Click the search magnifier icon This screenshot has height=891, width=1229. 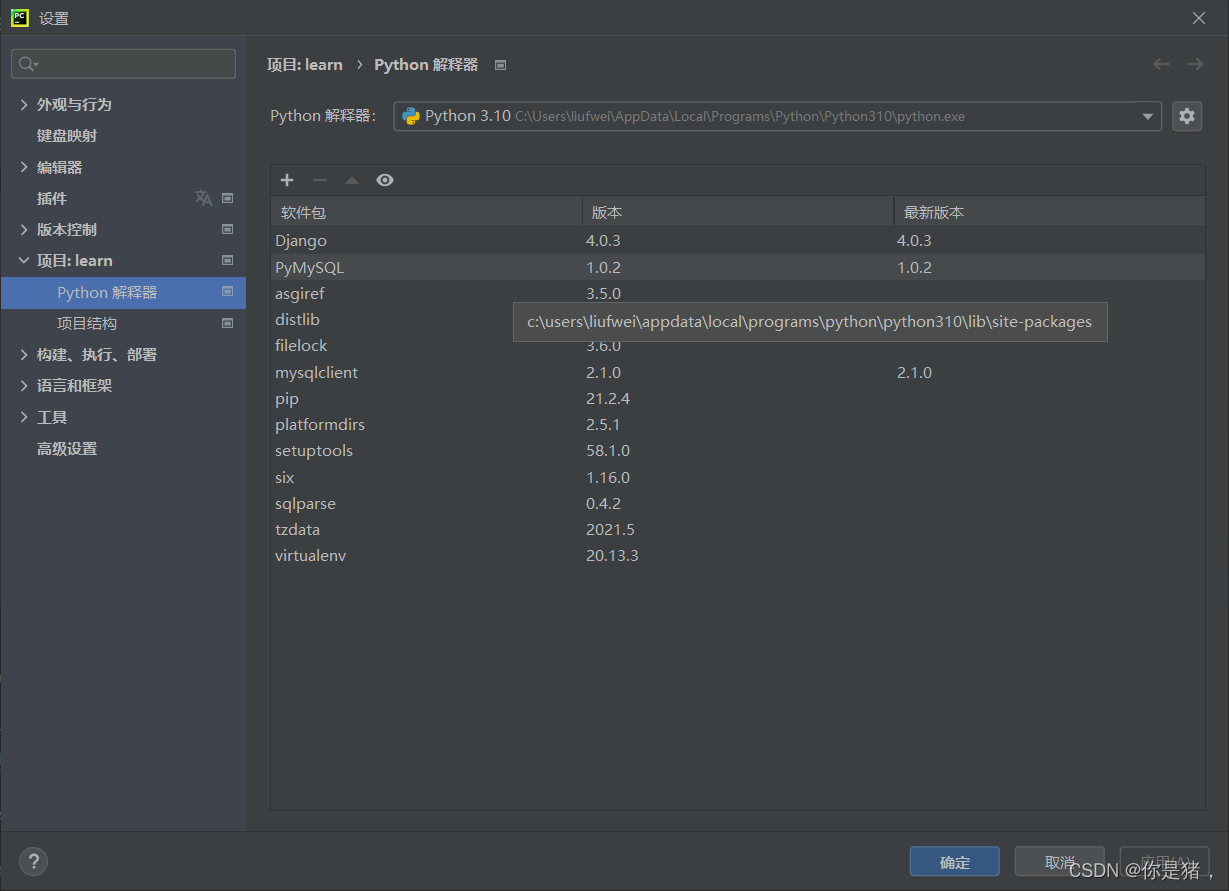coord(28,64)
